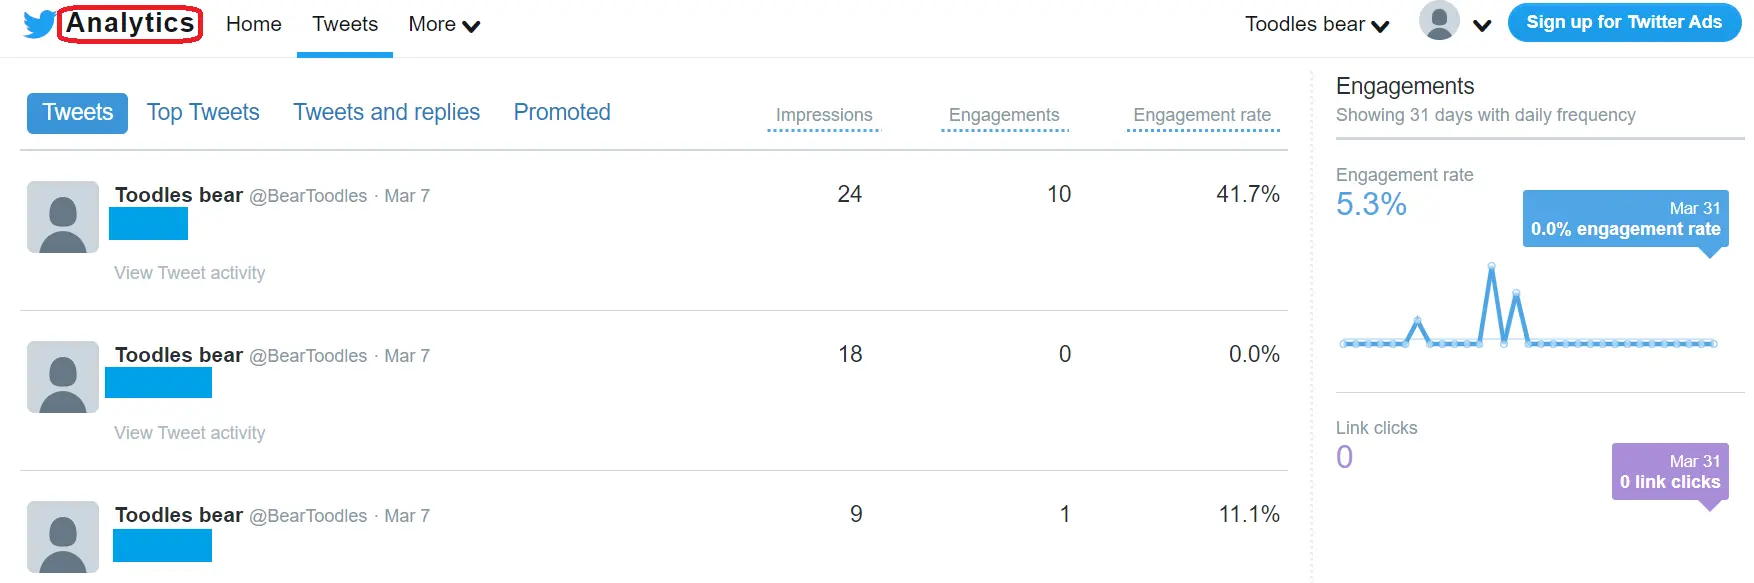Image resolution: width=1754 pixels, height=583 pixels.
Task: Click the blue Tweets filter button
Action: 77,113
